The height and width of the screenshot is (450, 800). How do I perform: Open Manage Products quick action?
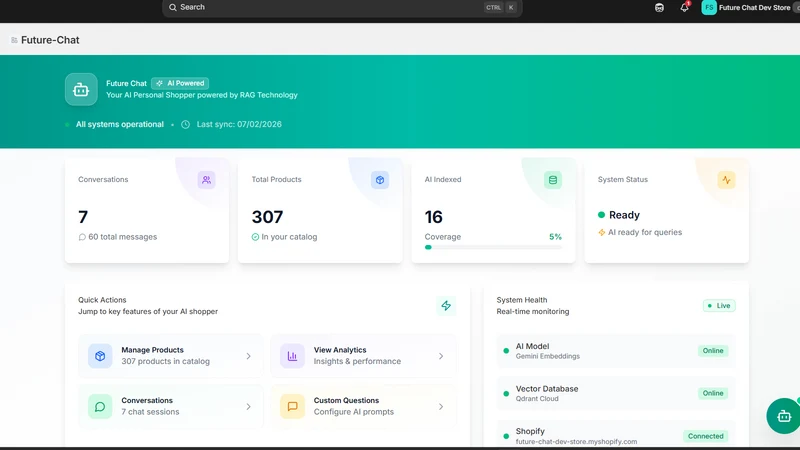coord(170,356)
